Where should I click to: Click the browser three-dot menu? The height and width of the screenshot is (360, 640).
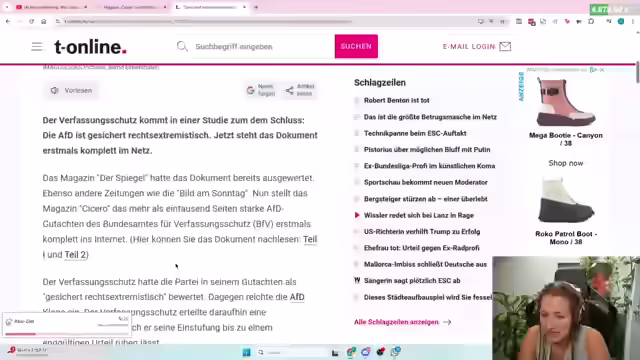point(633,21)
